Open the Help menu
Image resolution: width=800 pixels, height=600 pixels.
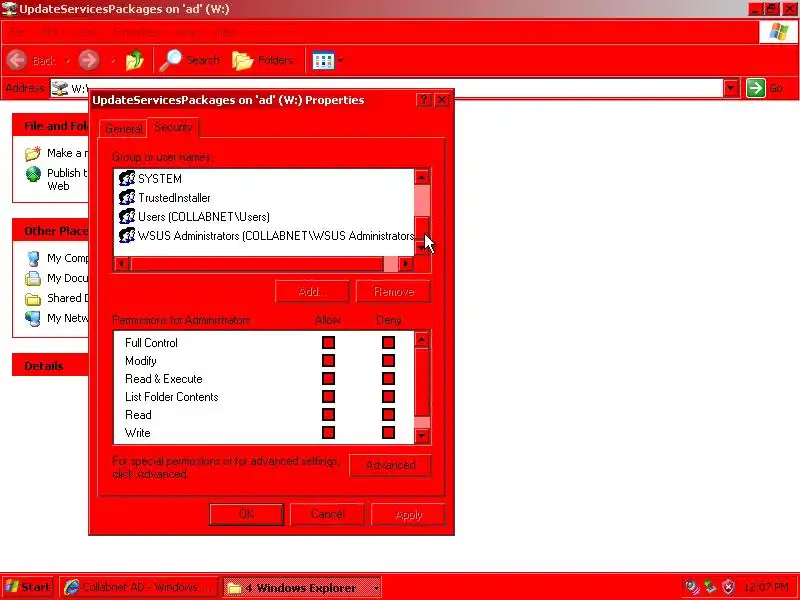click(224, 32)
